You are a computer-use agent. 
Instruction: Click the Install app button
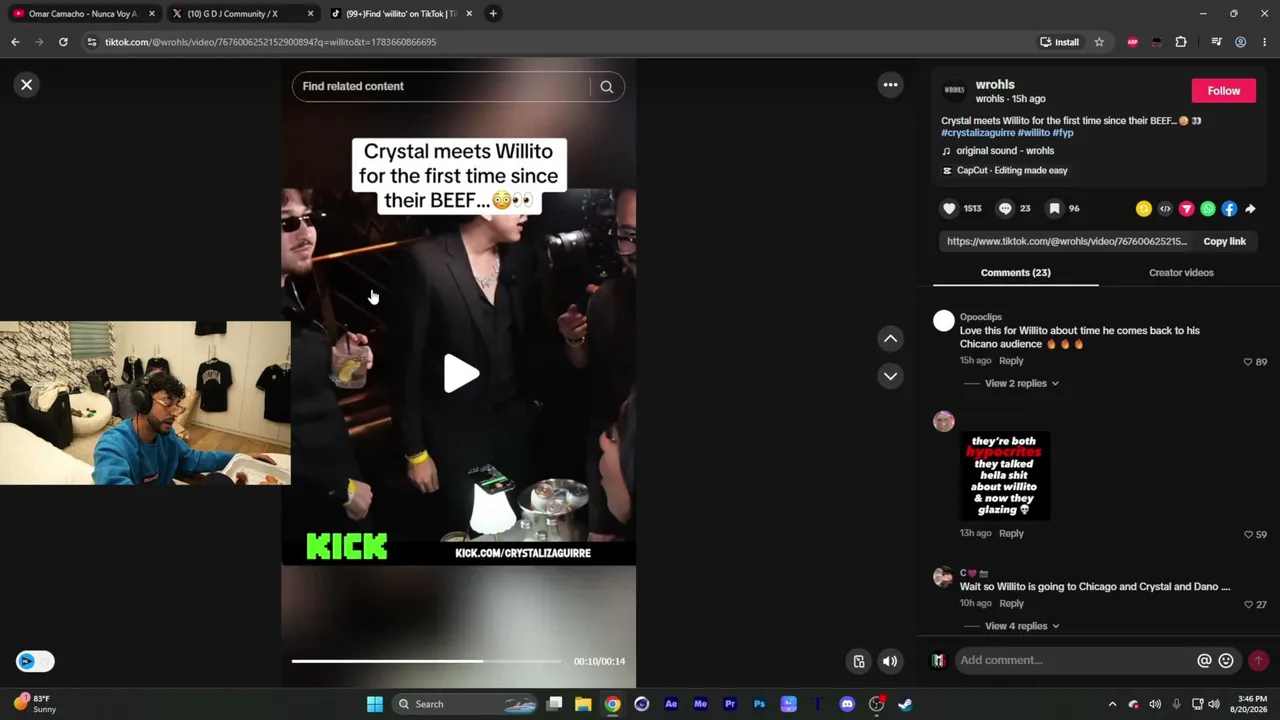[x=1059, y=42]
